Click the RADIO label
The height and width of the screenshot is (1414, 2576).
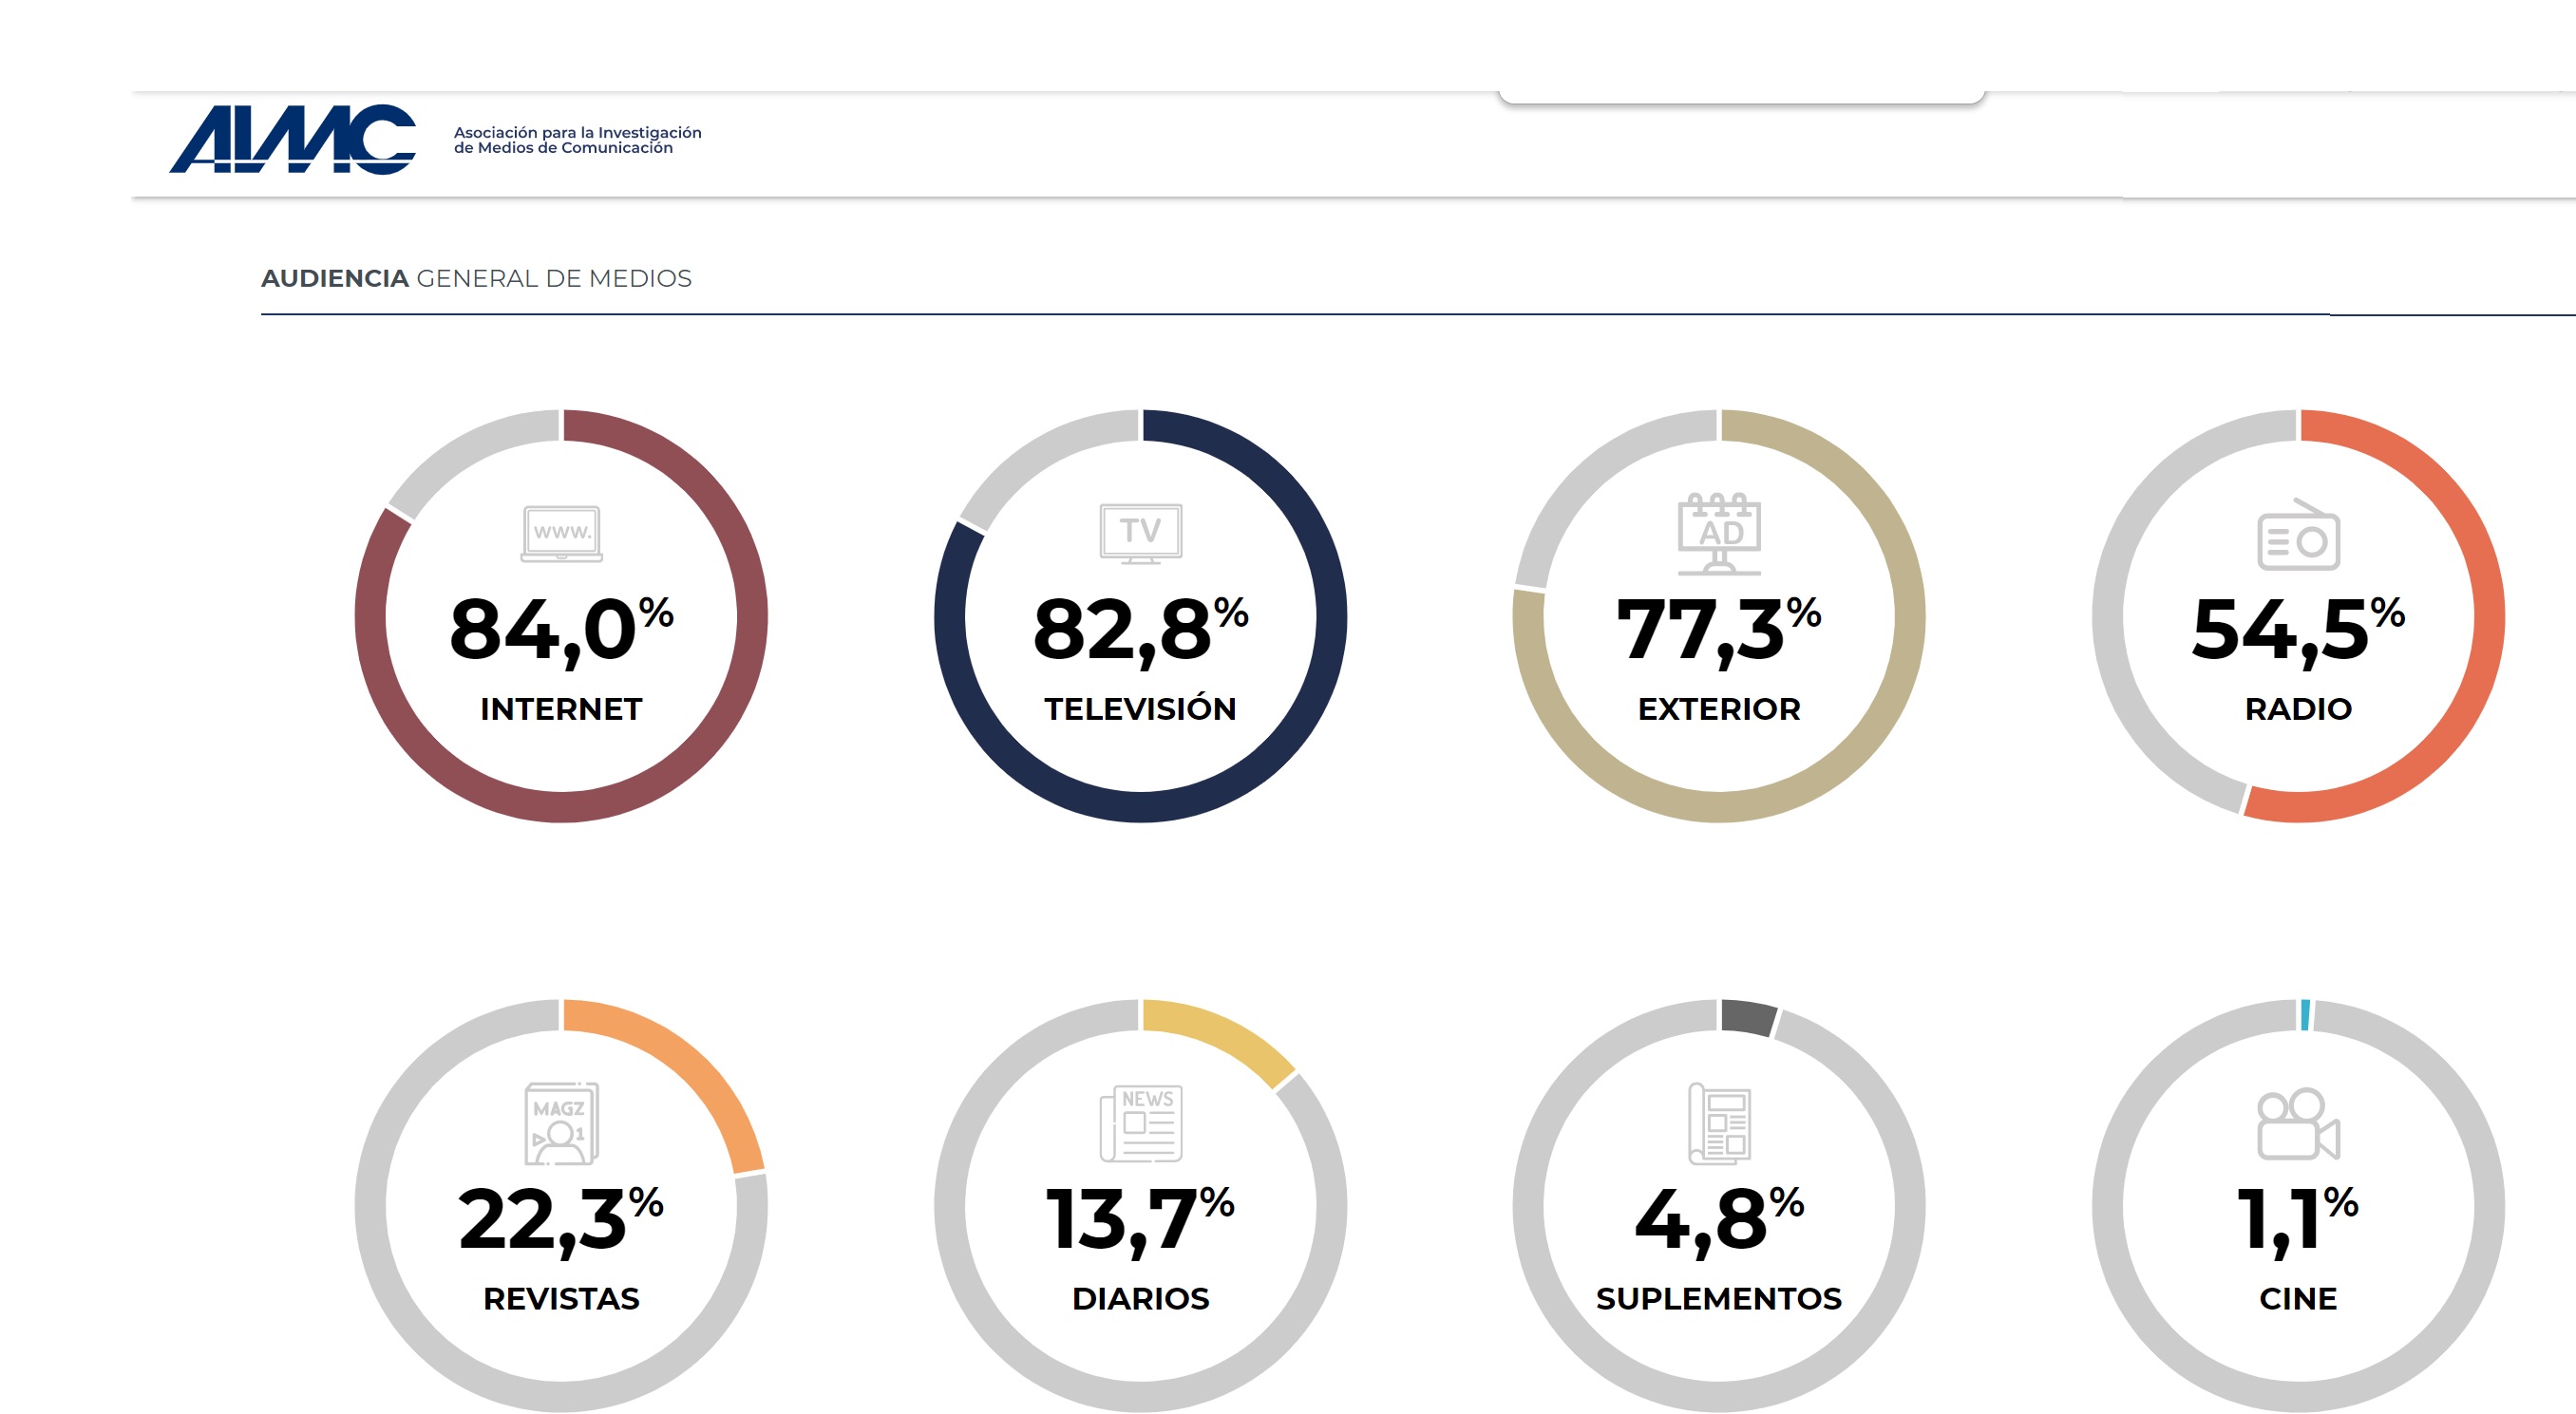pos(2298,709)
